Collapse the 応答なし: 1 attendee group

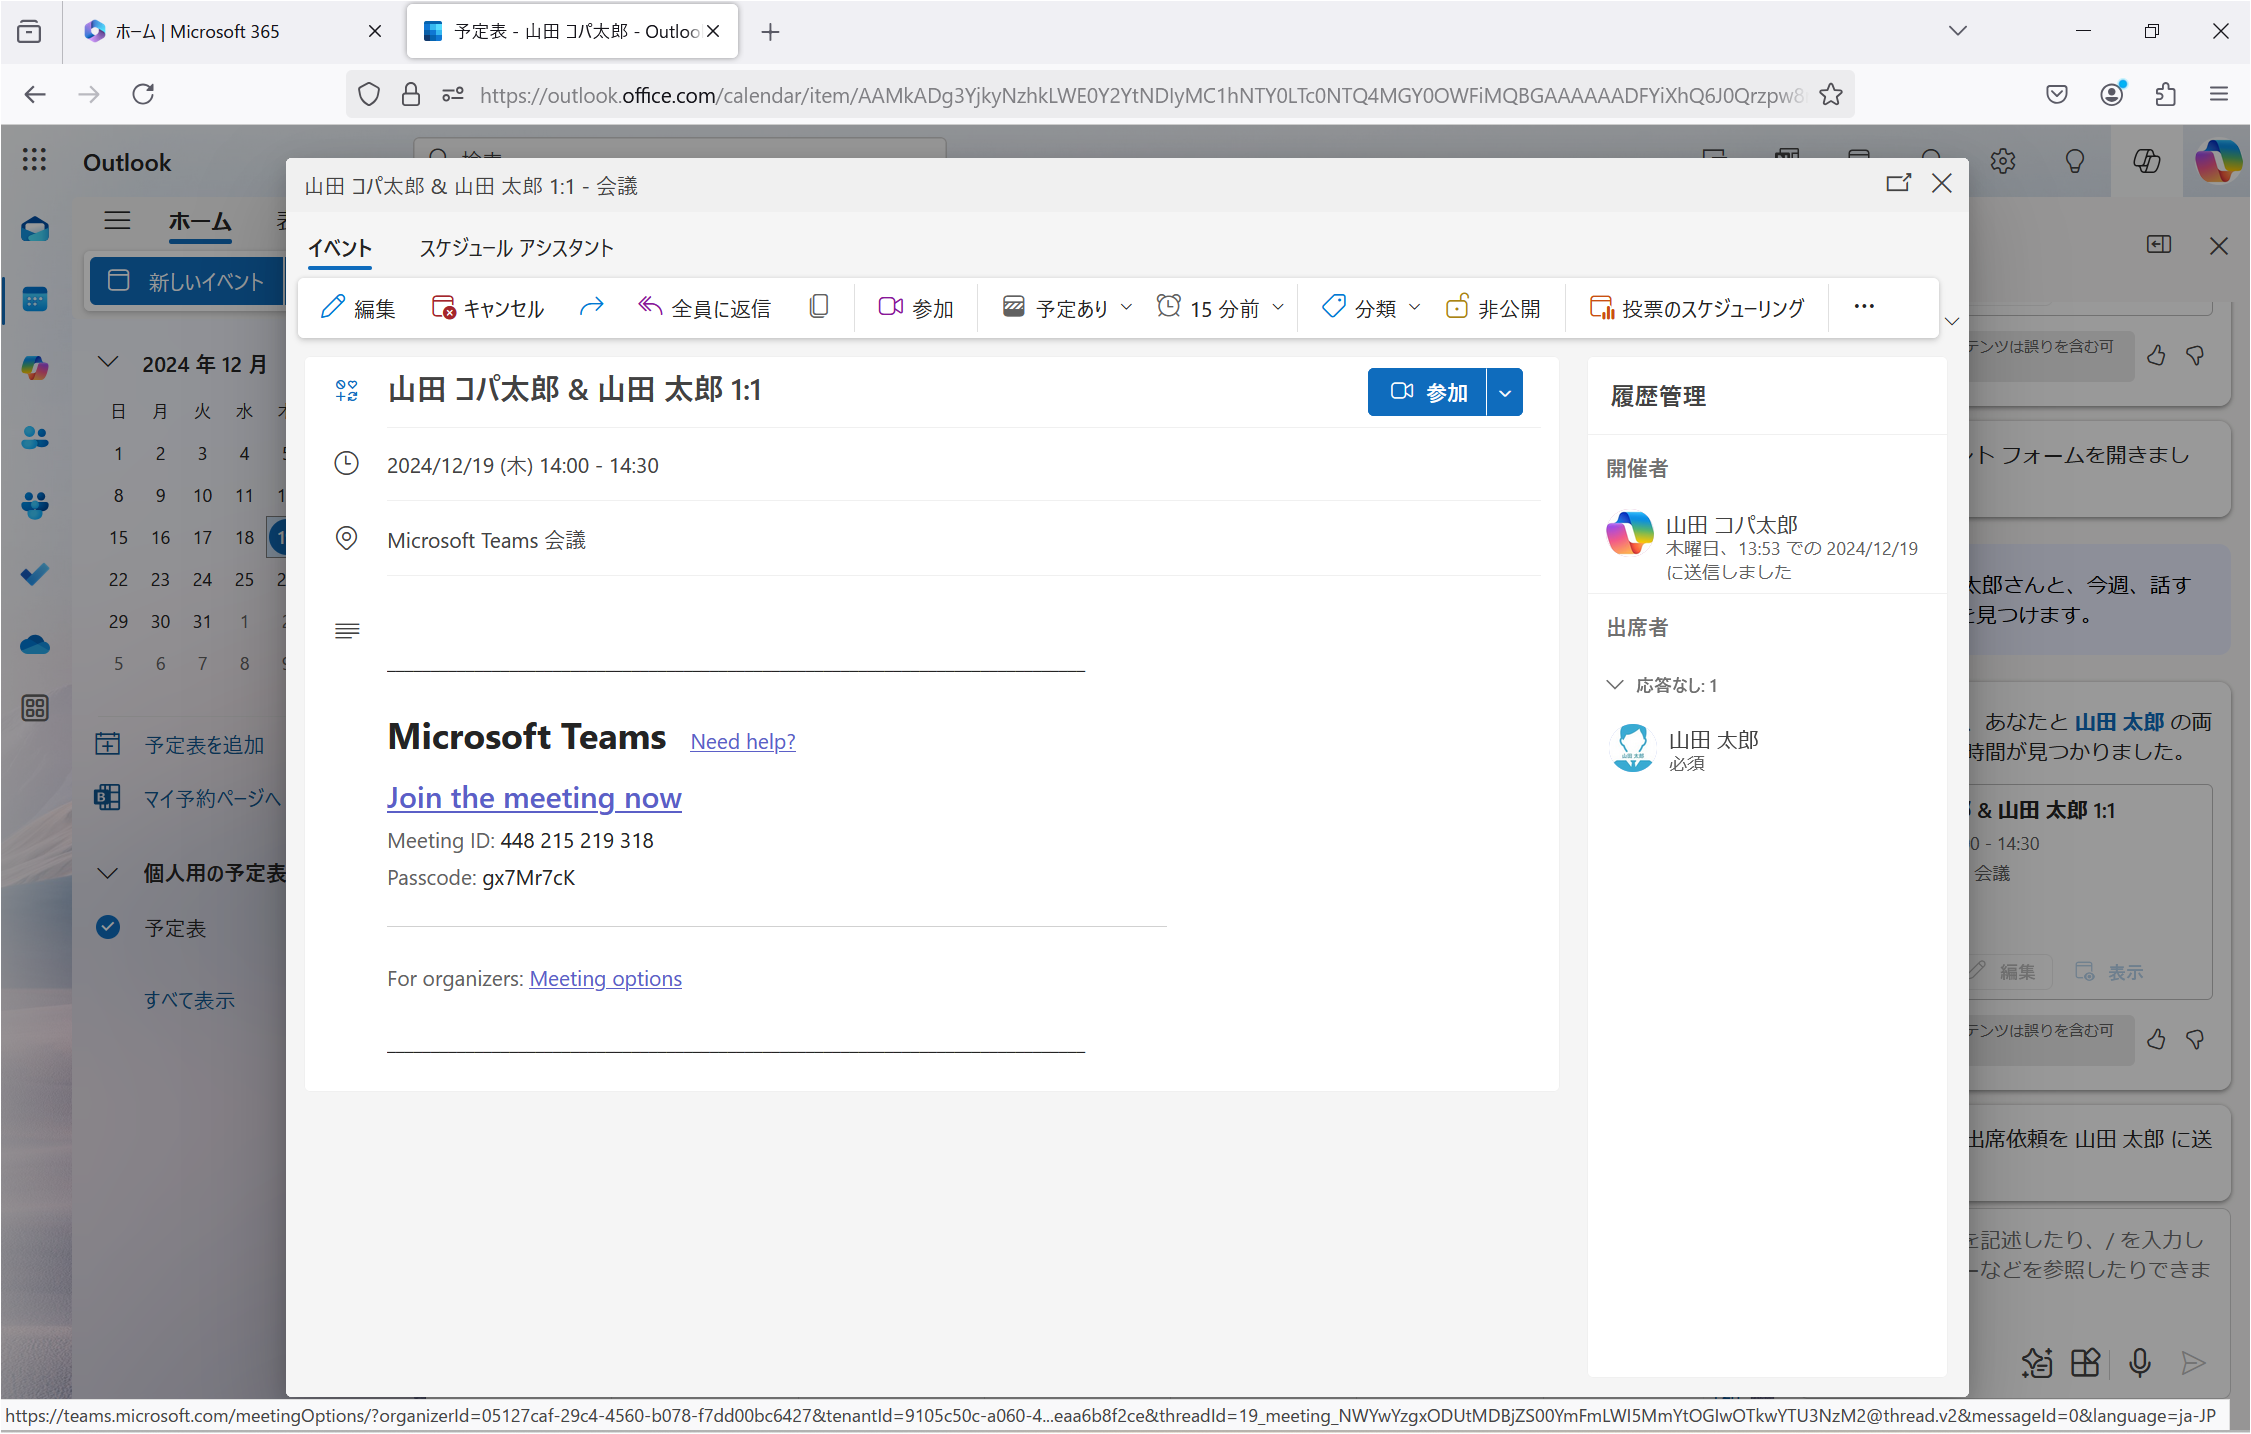(1614, 685)
